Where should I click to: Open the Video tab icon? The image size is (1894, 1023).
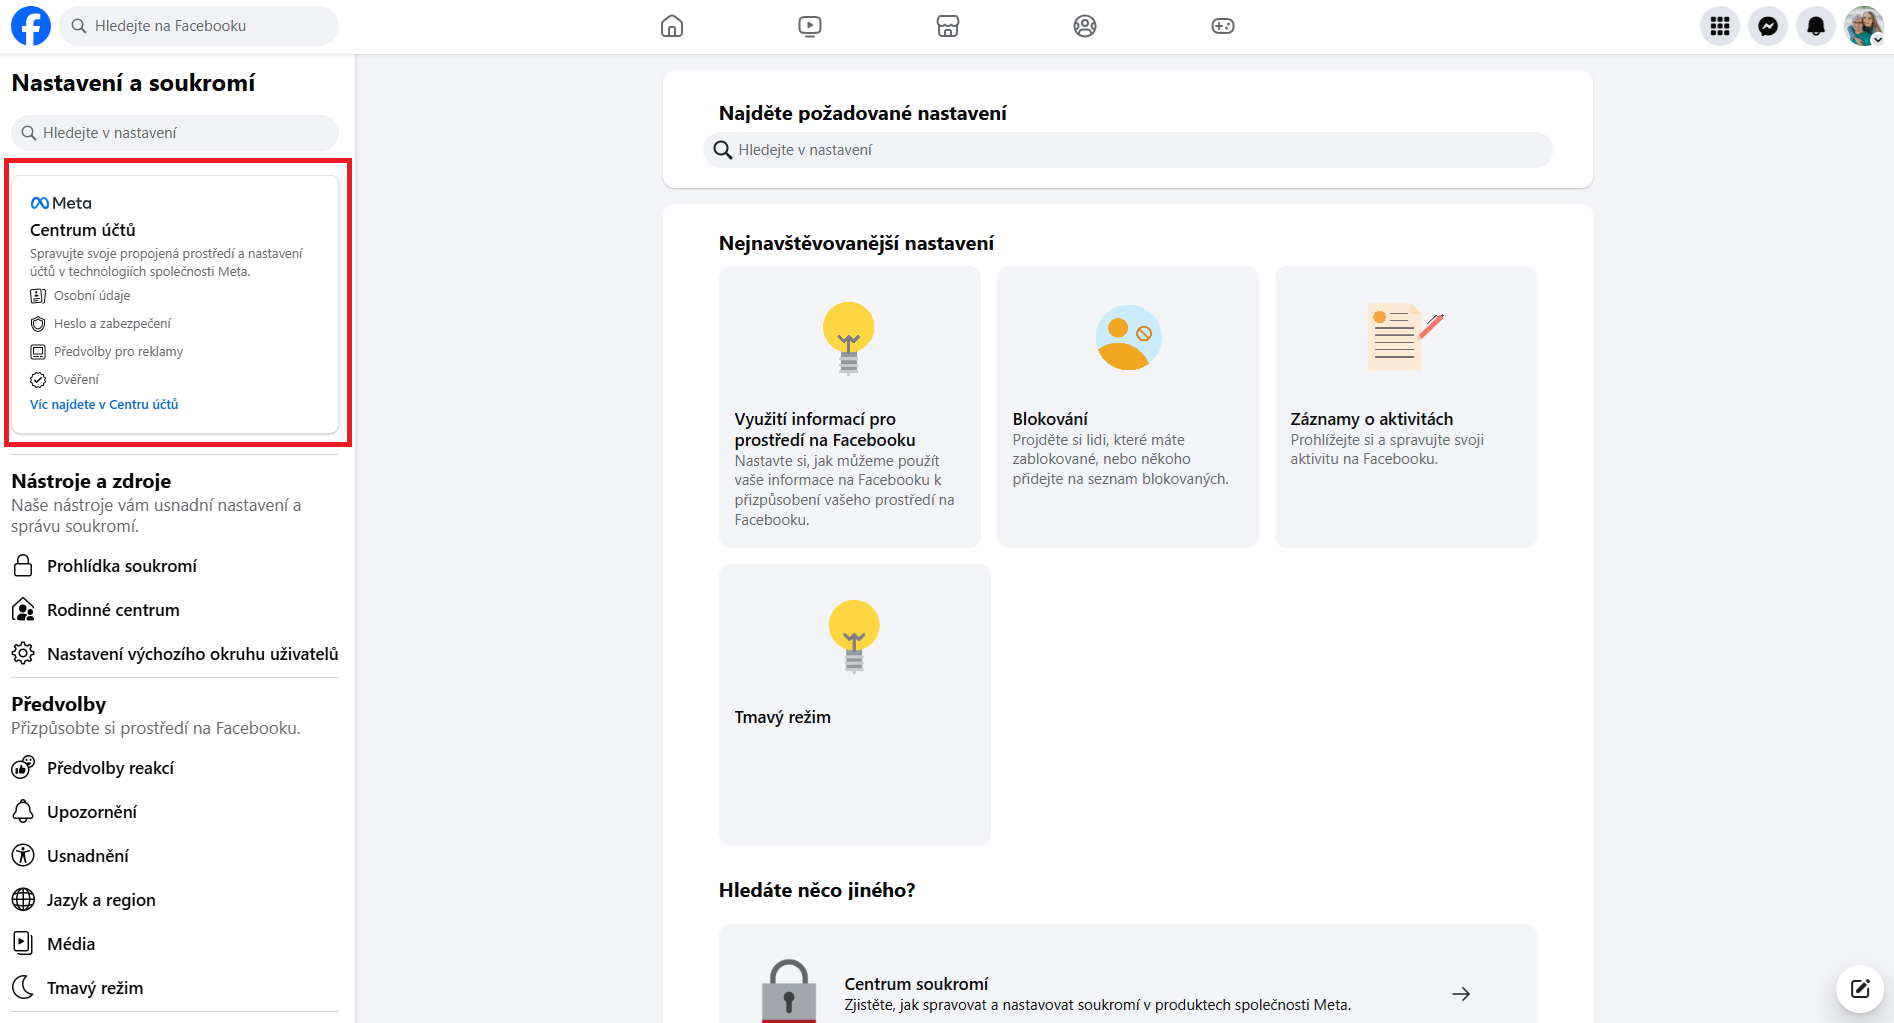pos(810,26)
